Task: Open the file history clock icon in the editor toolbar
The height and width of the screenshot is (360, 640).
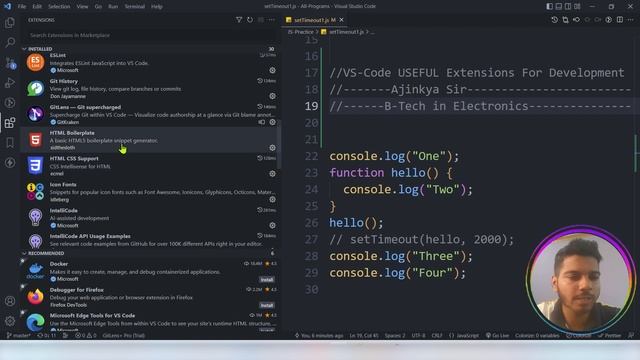Action: pos(554,20)
